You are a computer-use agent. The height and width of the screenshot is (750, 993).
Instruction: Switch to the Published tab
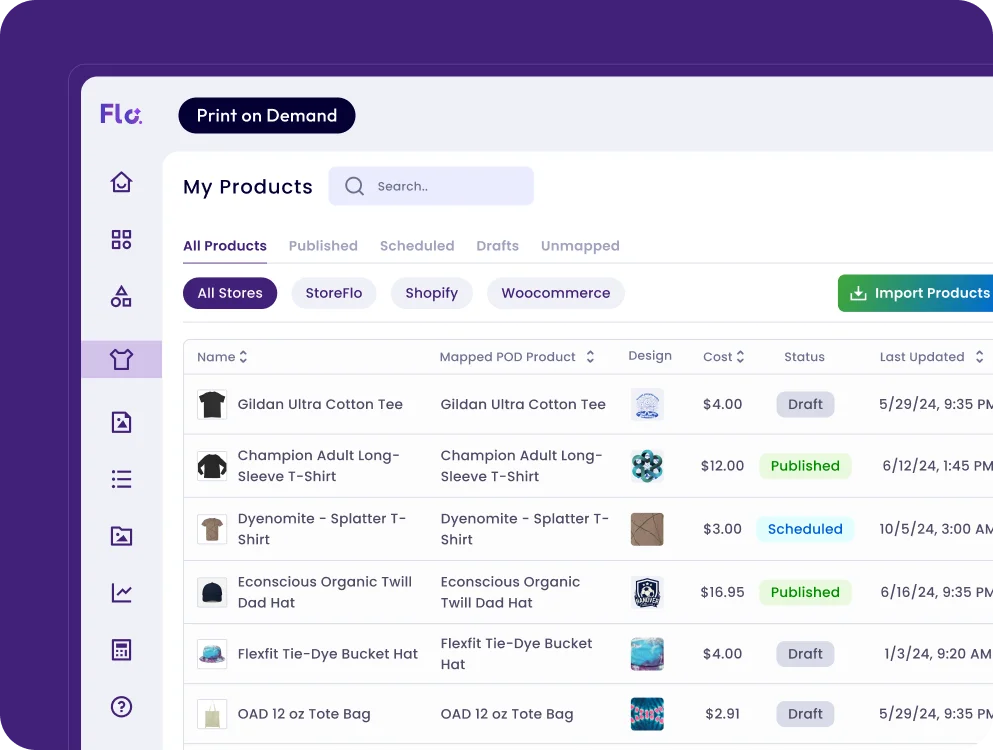click(323, 246)
